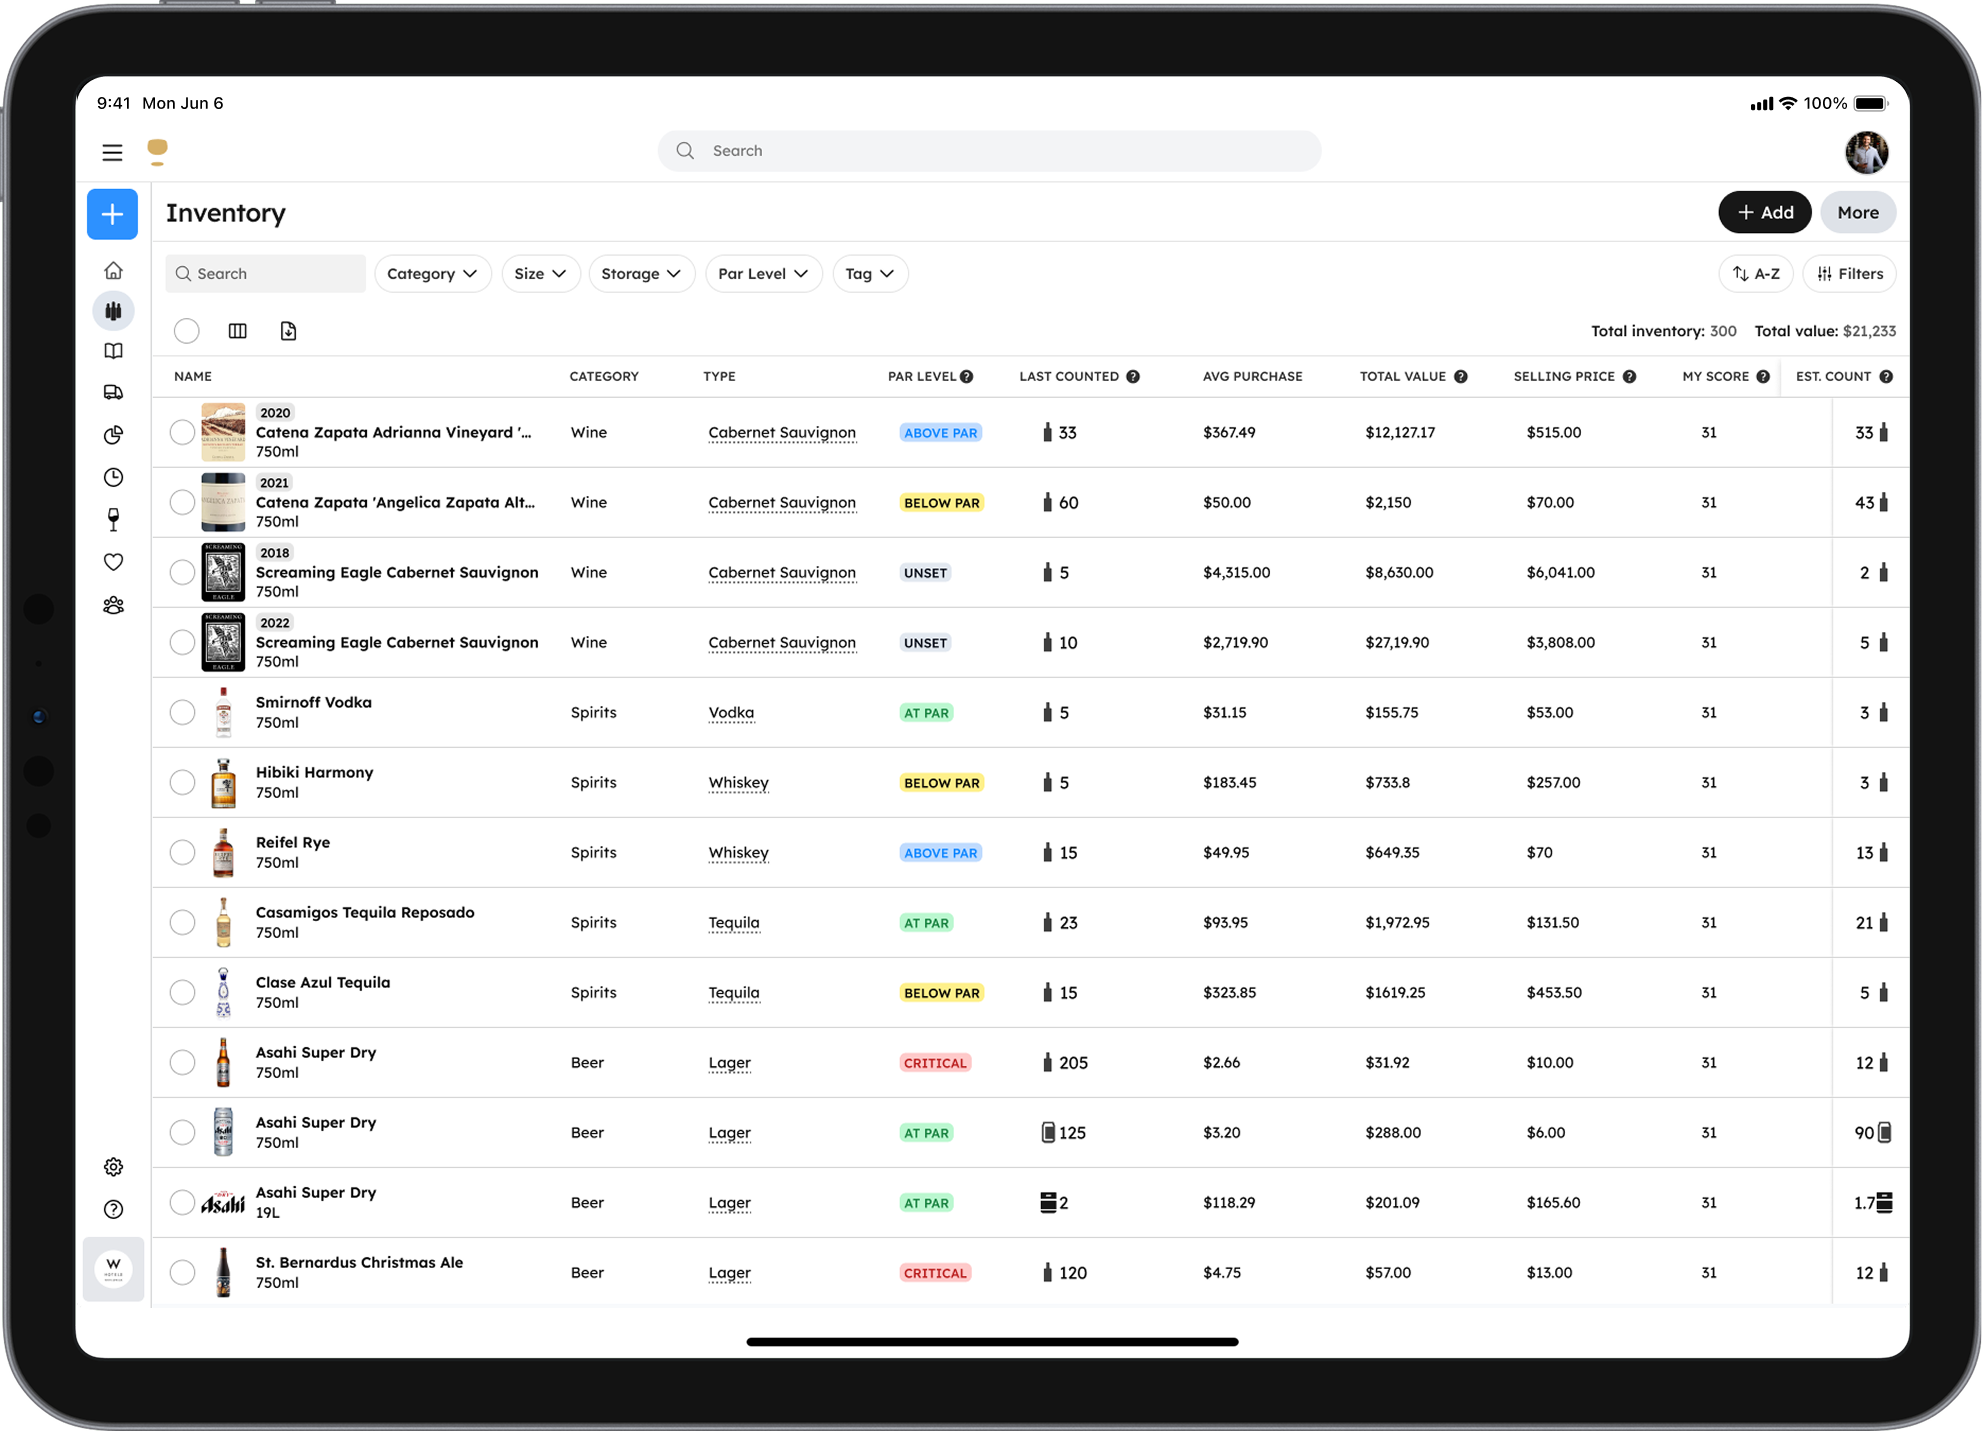Open Tequila type link for Clase Azul

(734, 993)
